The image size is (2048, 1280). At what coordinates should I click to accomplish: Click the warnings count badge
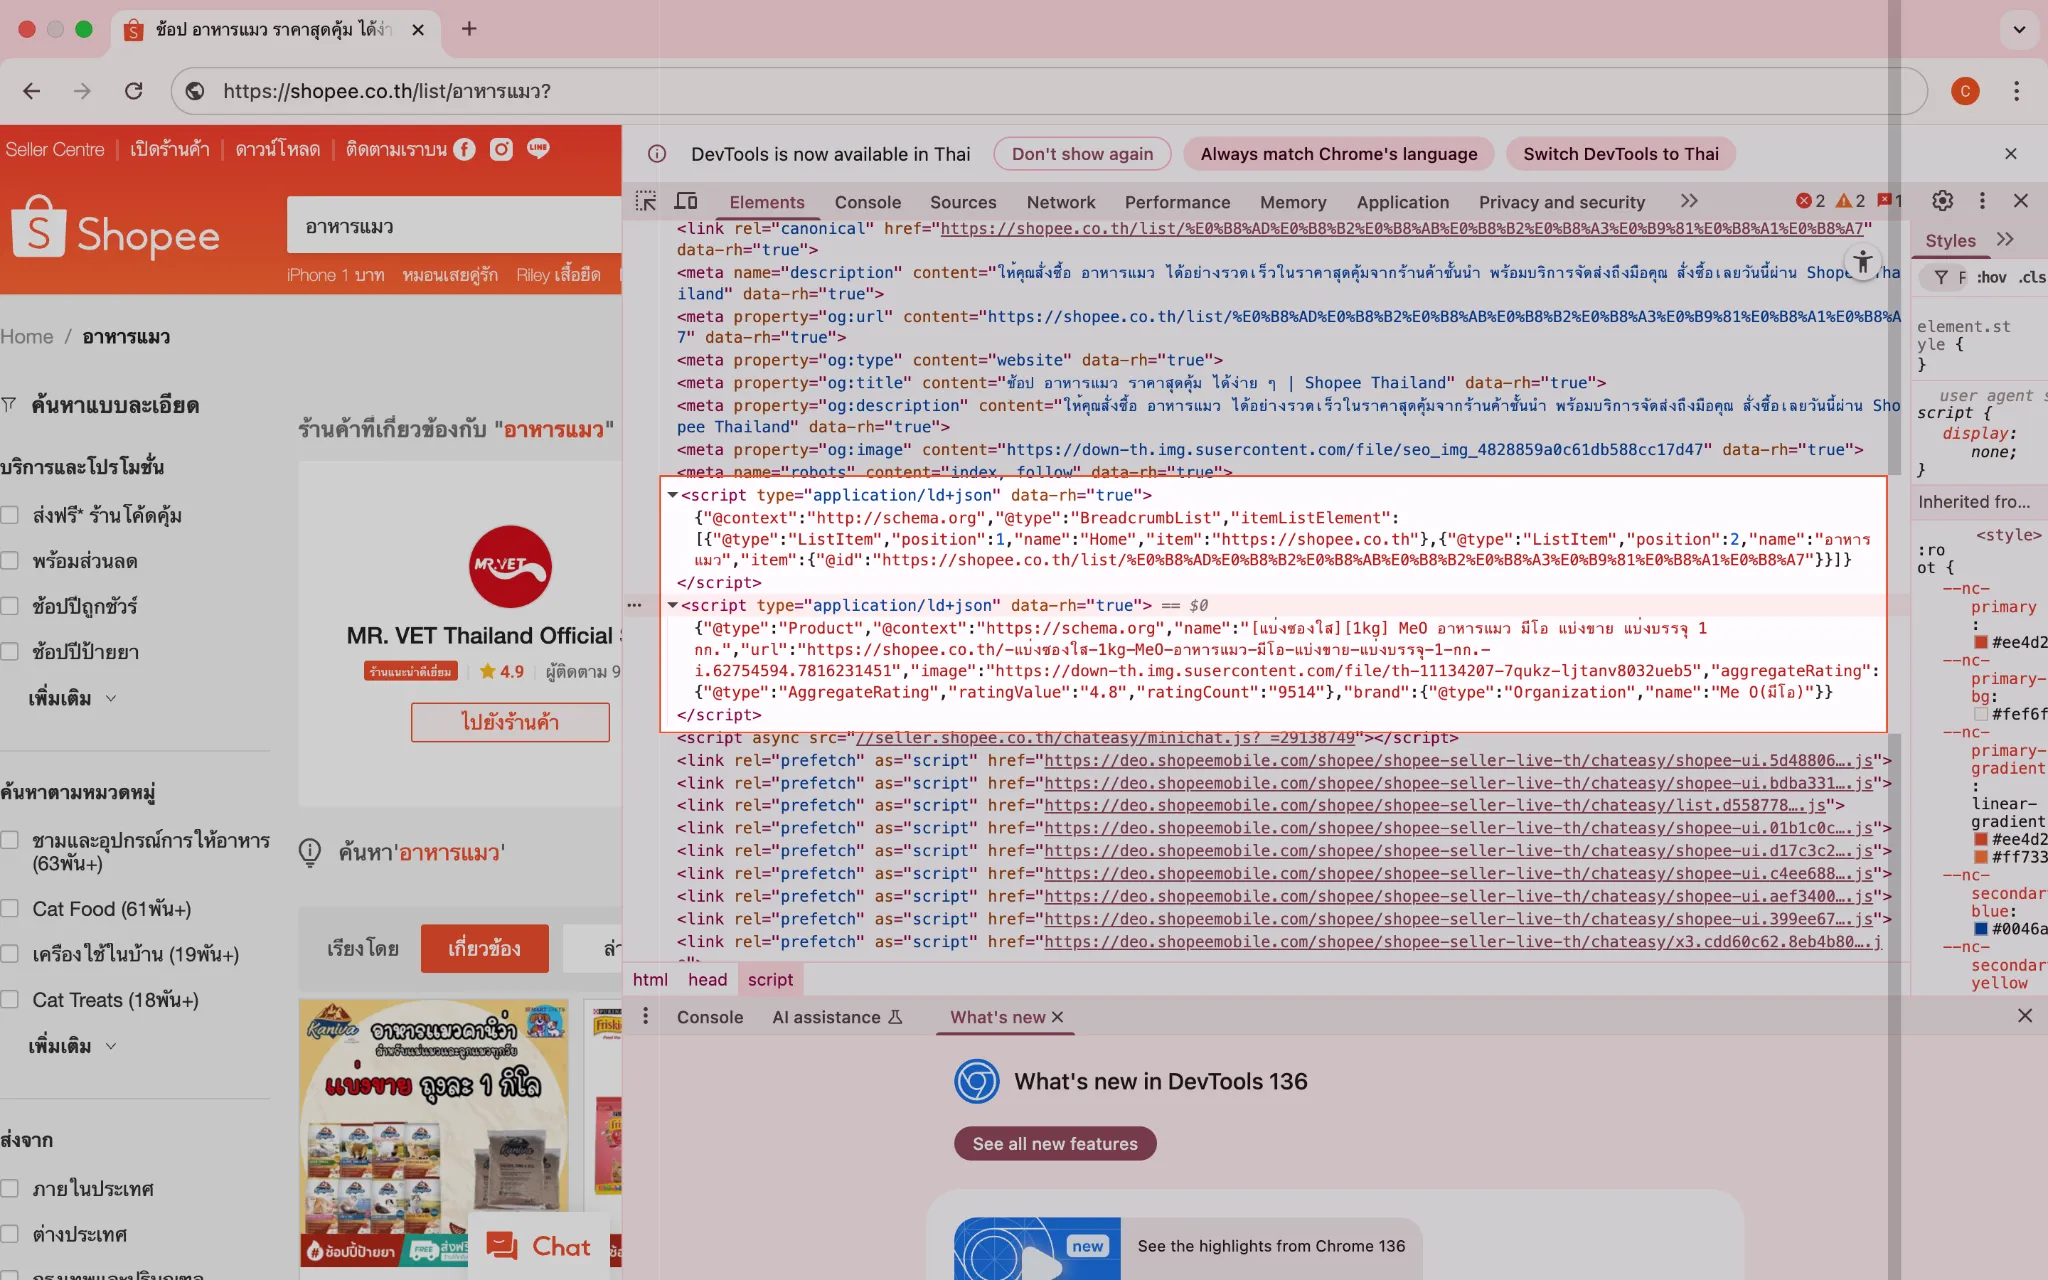coord(1851,201)
